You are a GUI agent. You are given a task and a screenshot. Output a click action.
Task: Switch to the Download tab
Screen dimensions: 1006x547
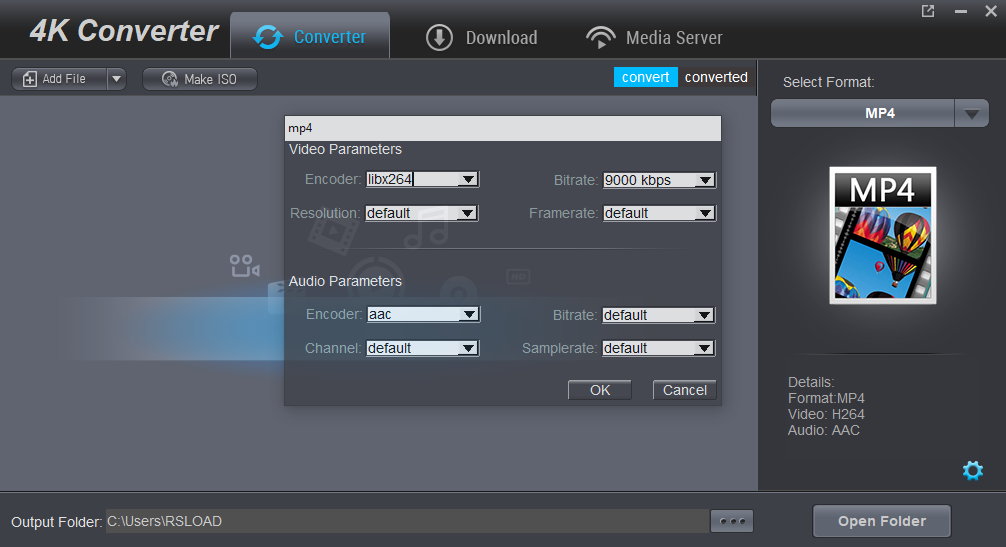tap(482, 37)
